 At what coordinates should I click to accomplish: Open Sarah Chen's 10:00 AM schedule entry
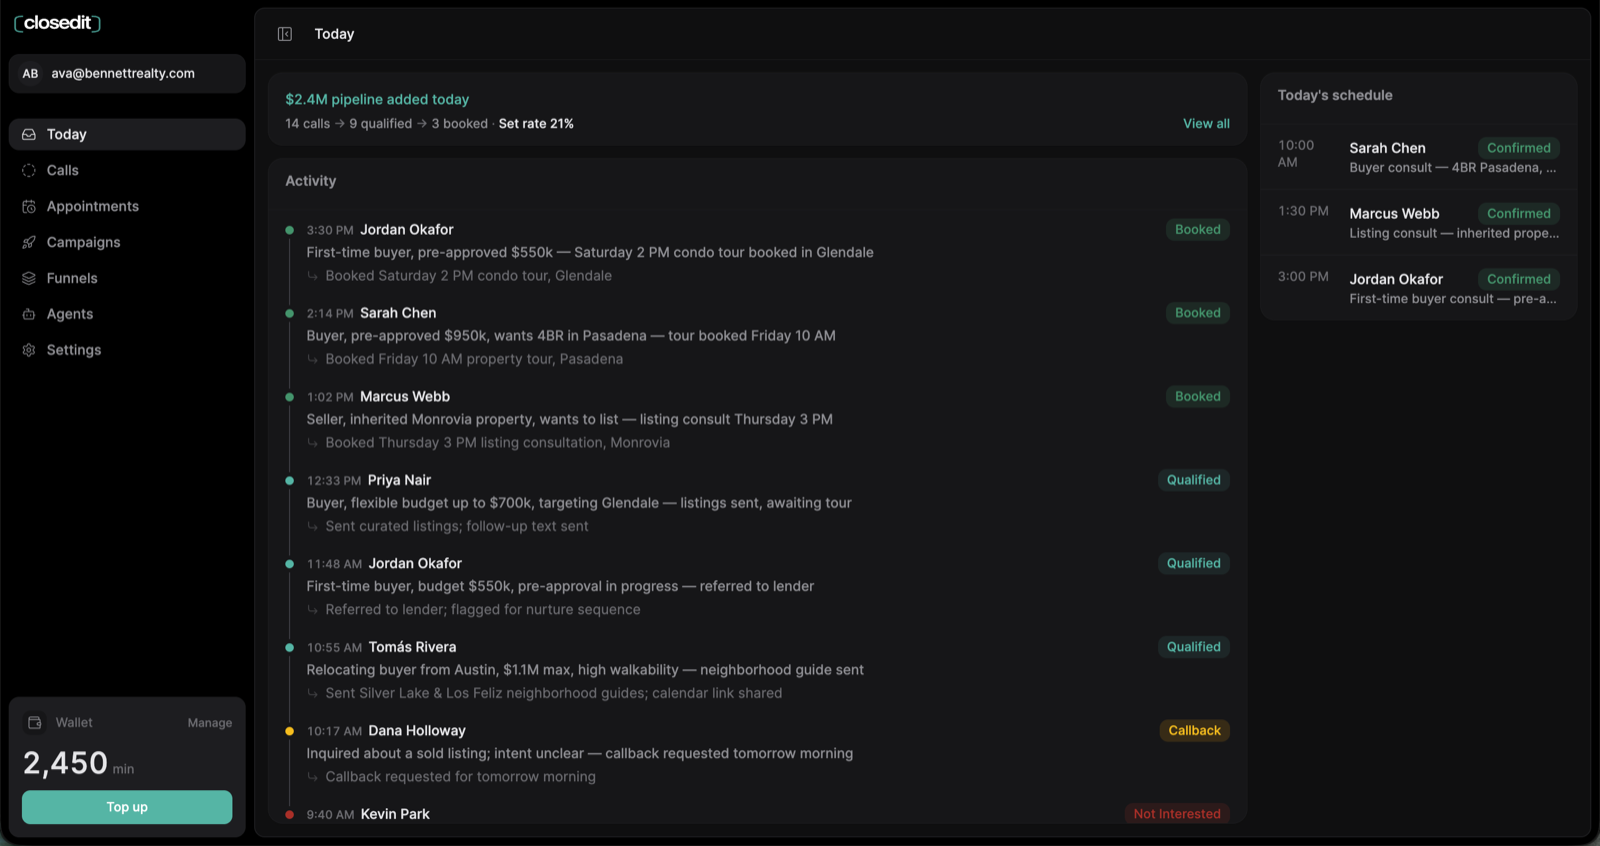[1418, 157]
